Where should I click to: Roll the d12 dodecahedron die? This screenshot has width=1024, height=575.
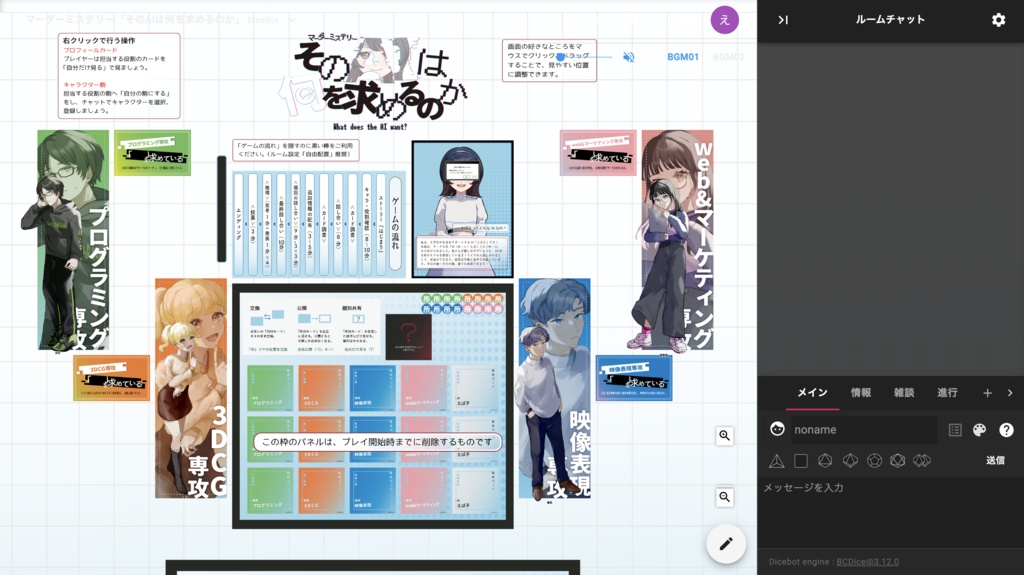[x=874, y=461]
